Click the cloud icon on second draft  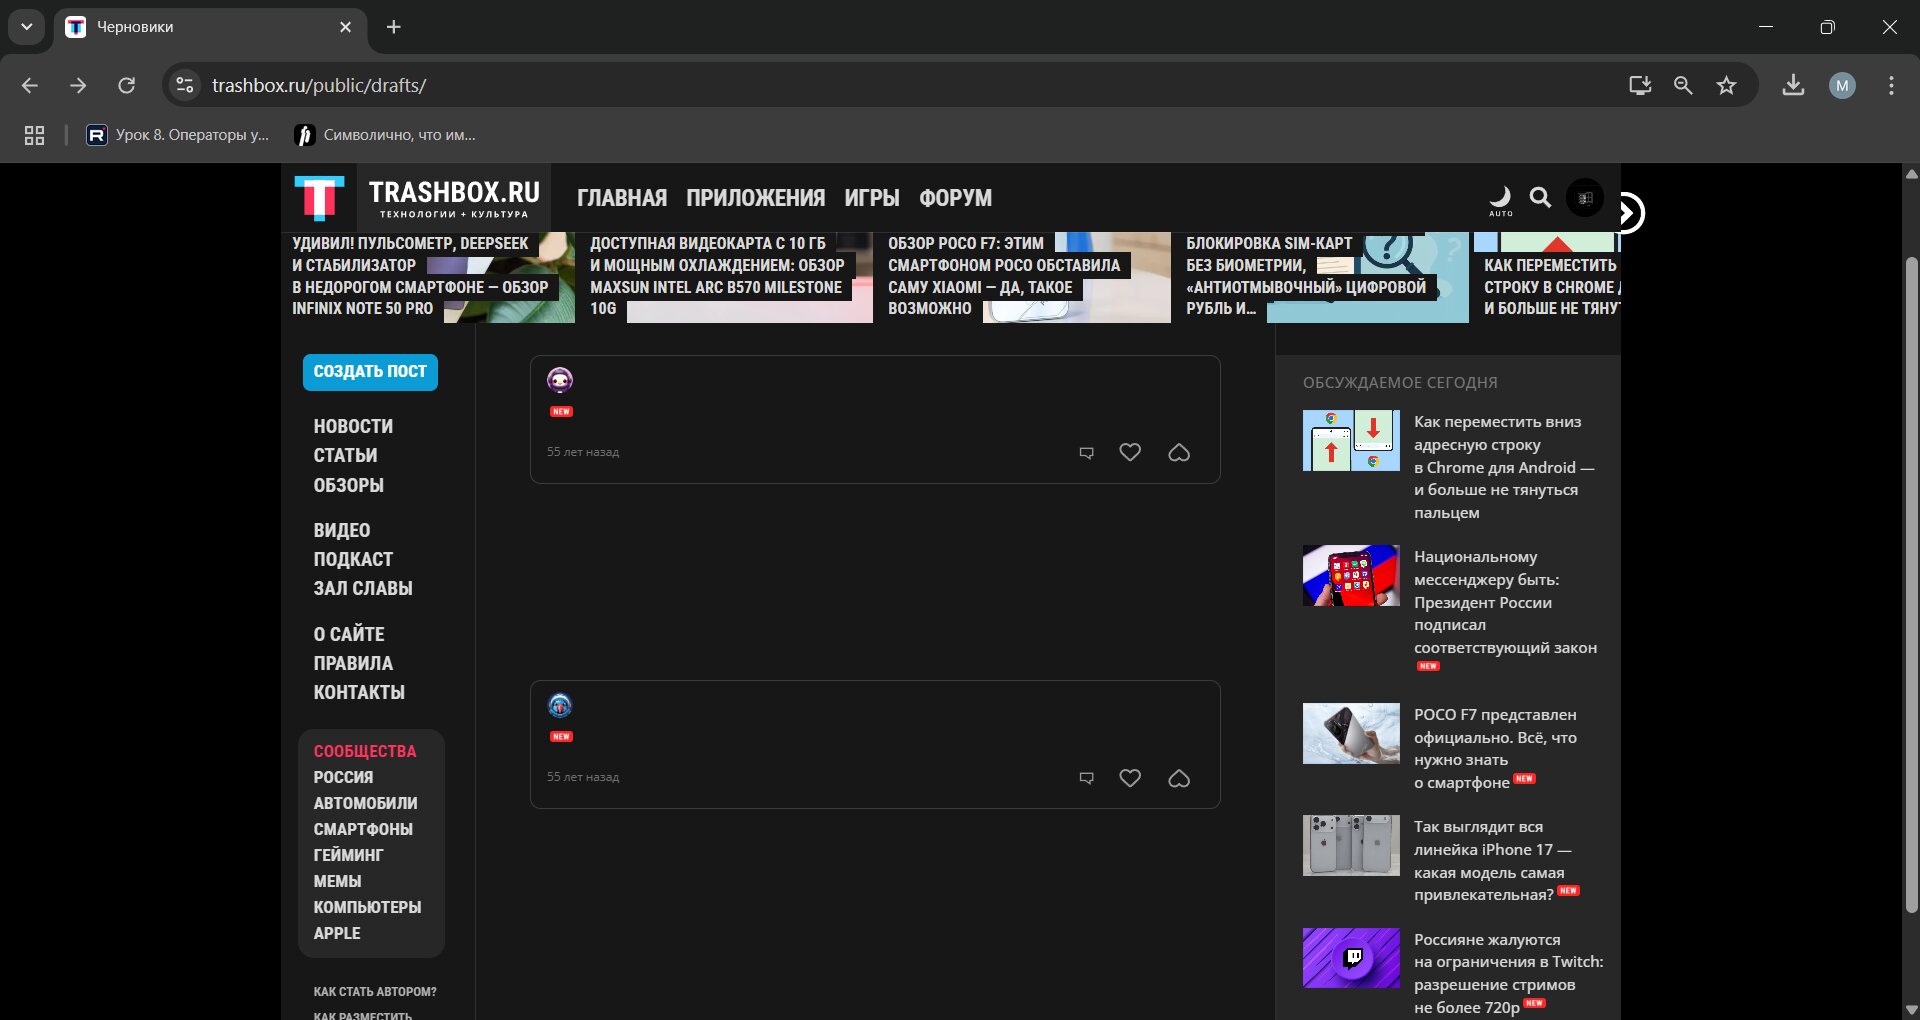click(1179, 778)
